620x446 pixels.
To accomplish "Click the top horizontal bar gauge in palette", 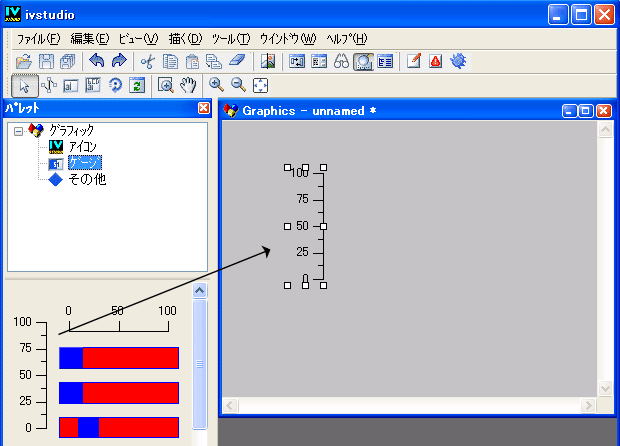I will tap(118, 357).
